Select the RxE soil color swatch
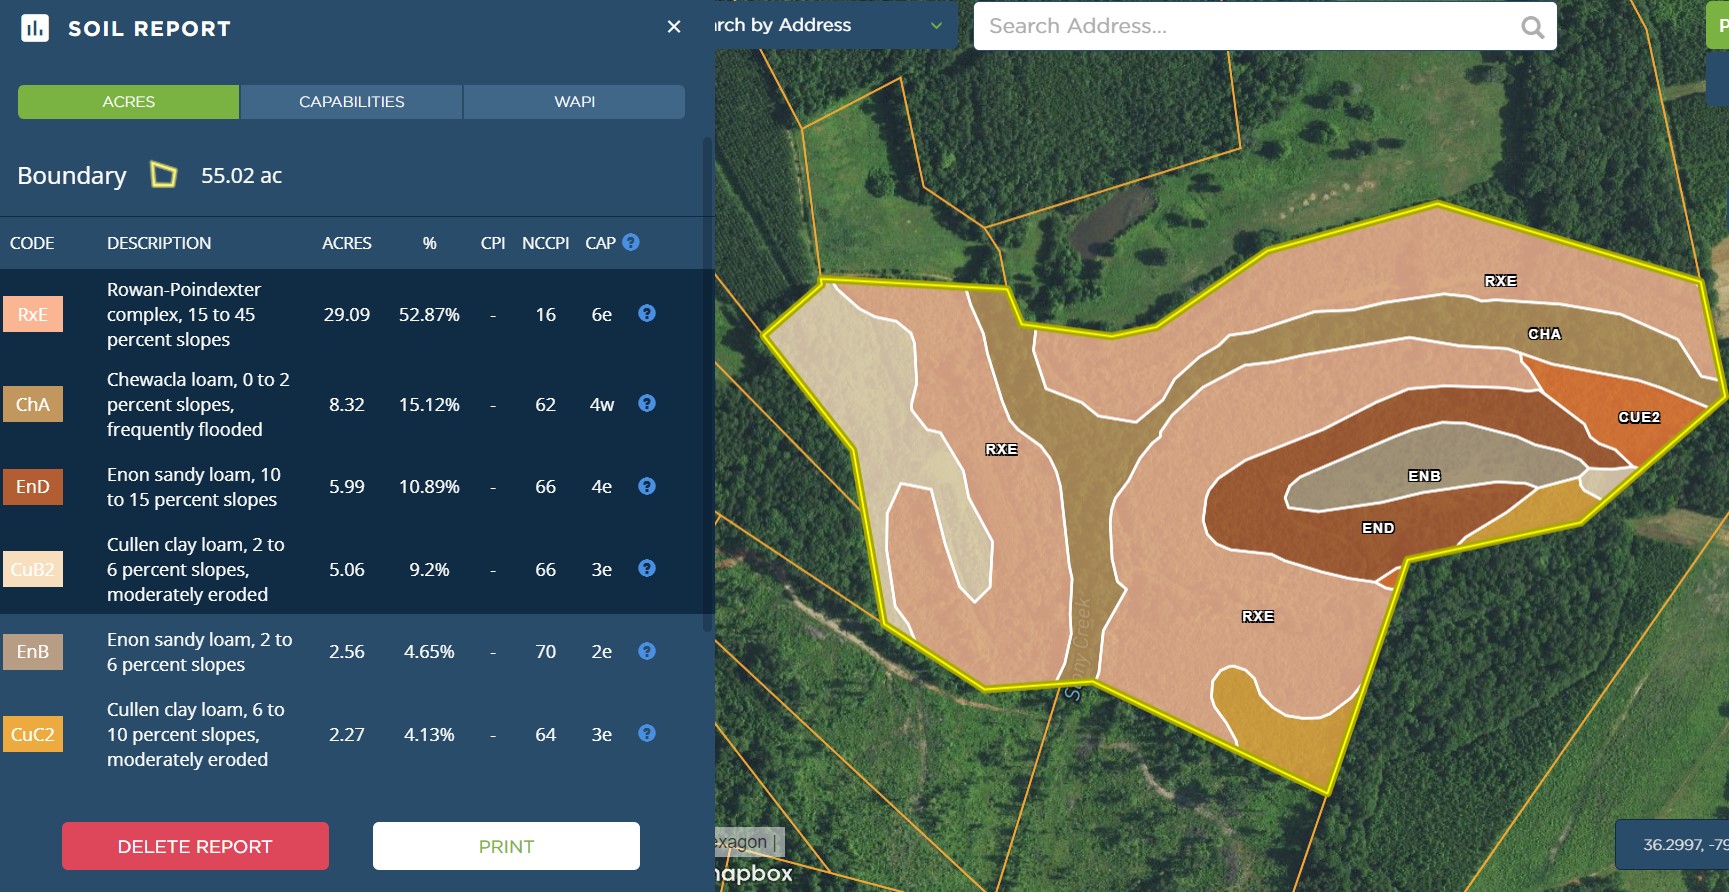Viewport: 1729px width, 892px height. [x=33, y=314]
